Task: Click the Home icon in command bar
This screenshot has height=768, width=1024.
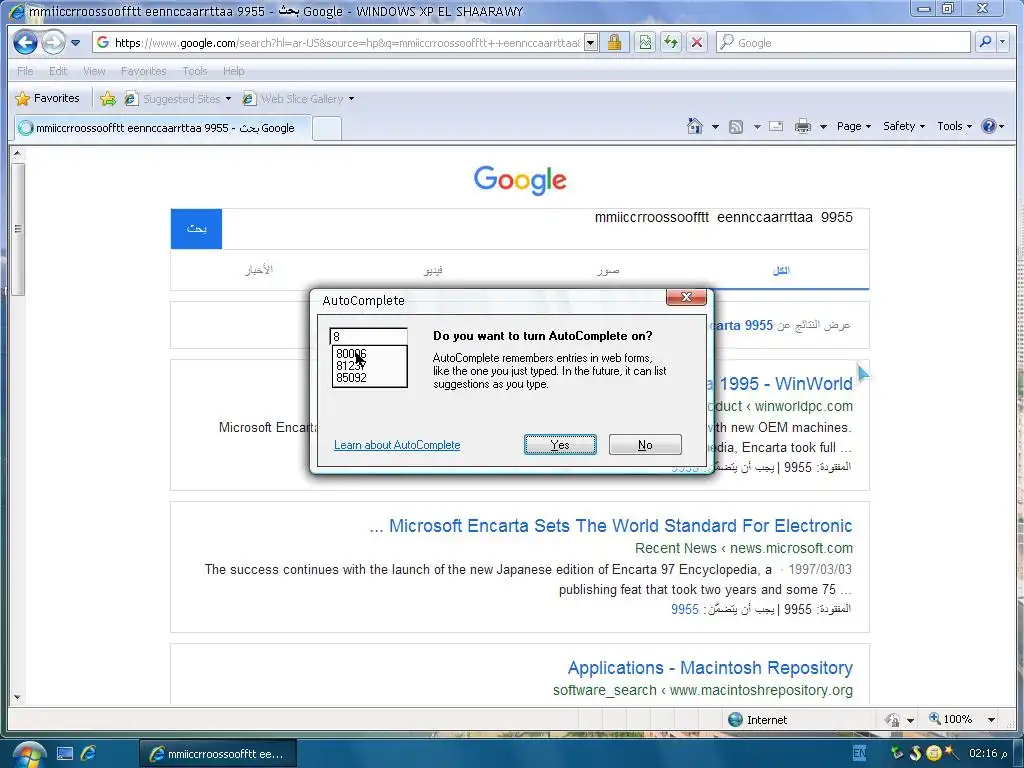Action: (695, 126)
